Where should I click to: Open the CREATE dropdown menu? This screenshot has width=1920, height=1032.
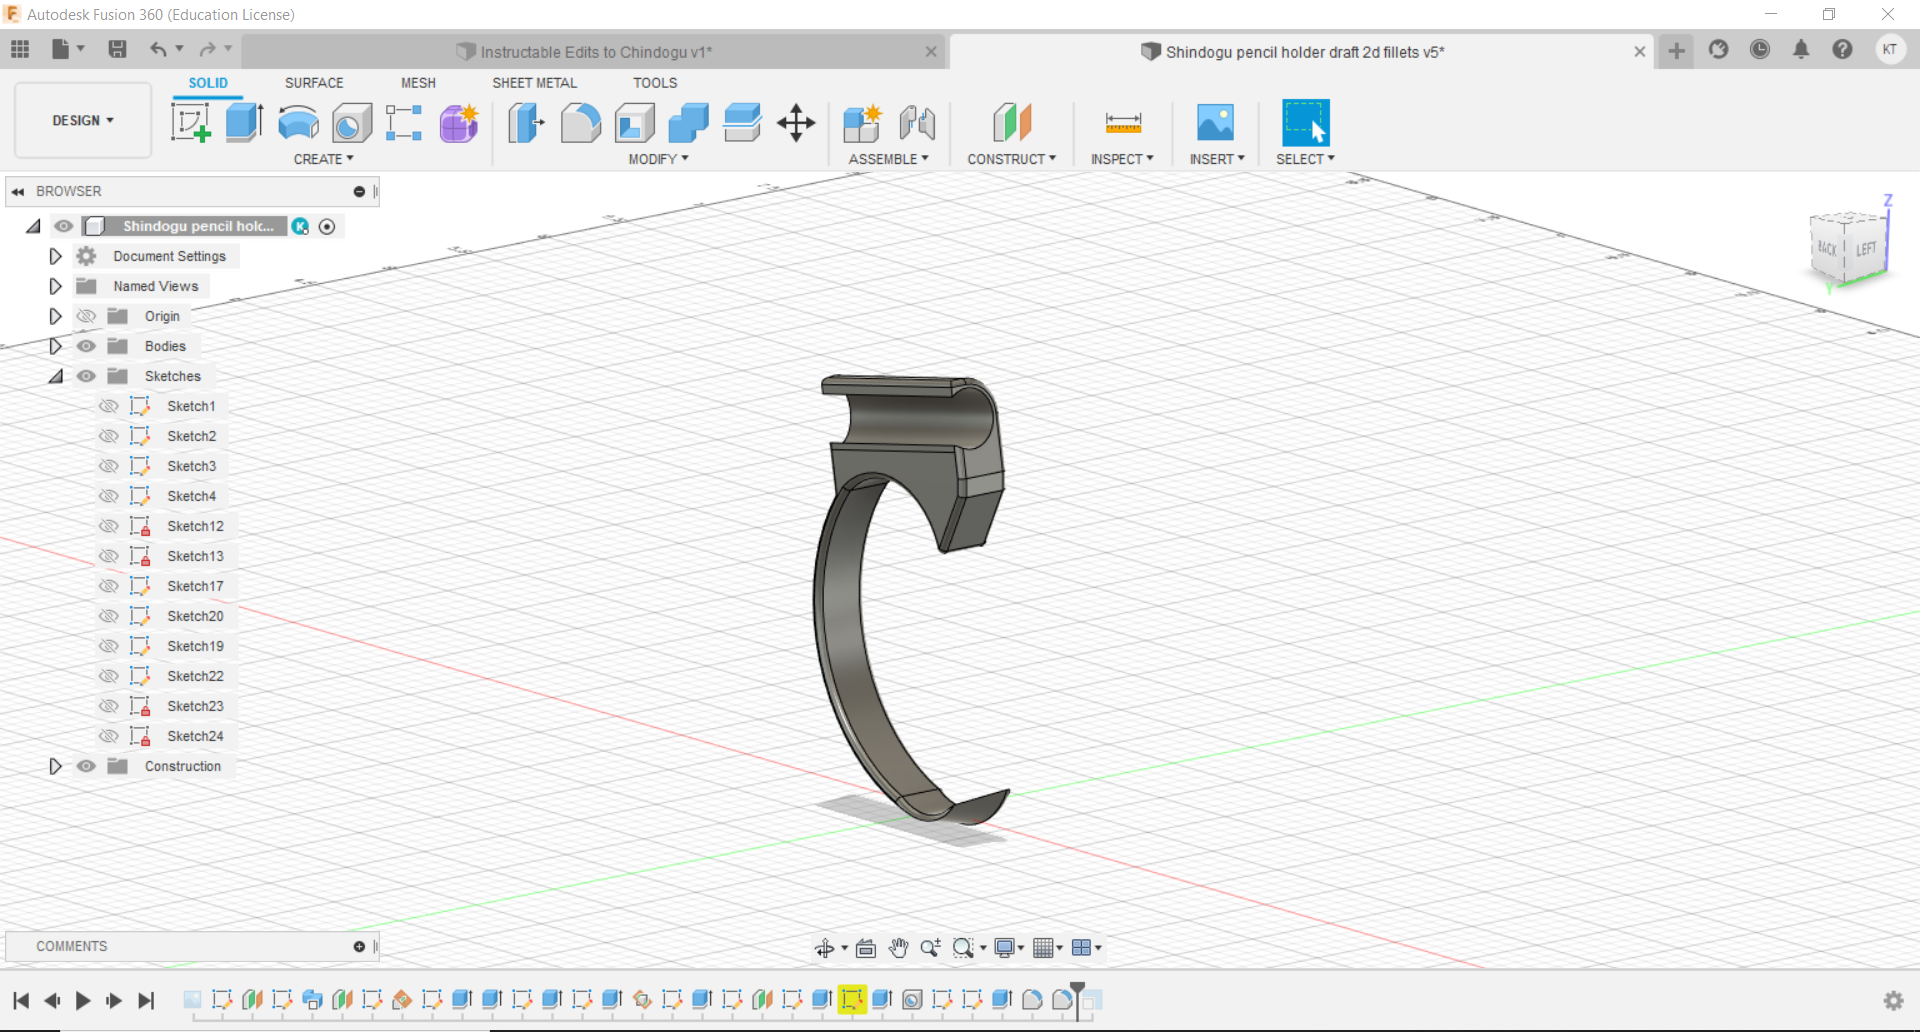point(323,159)
